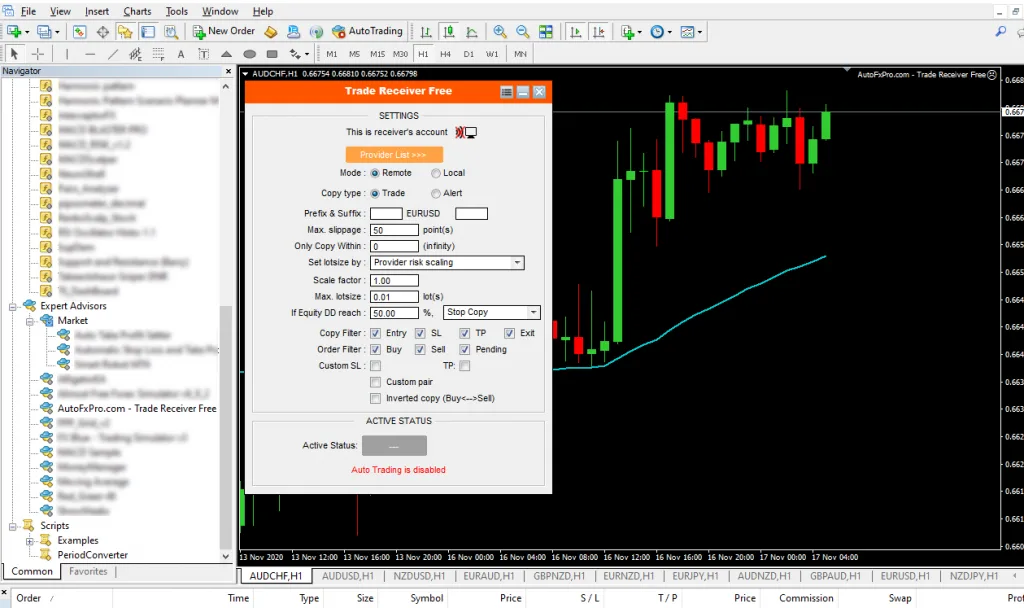
Task: Click the AutoTrading button
Action: click(367, 31)
